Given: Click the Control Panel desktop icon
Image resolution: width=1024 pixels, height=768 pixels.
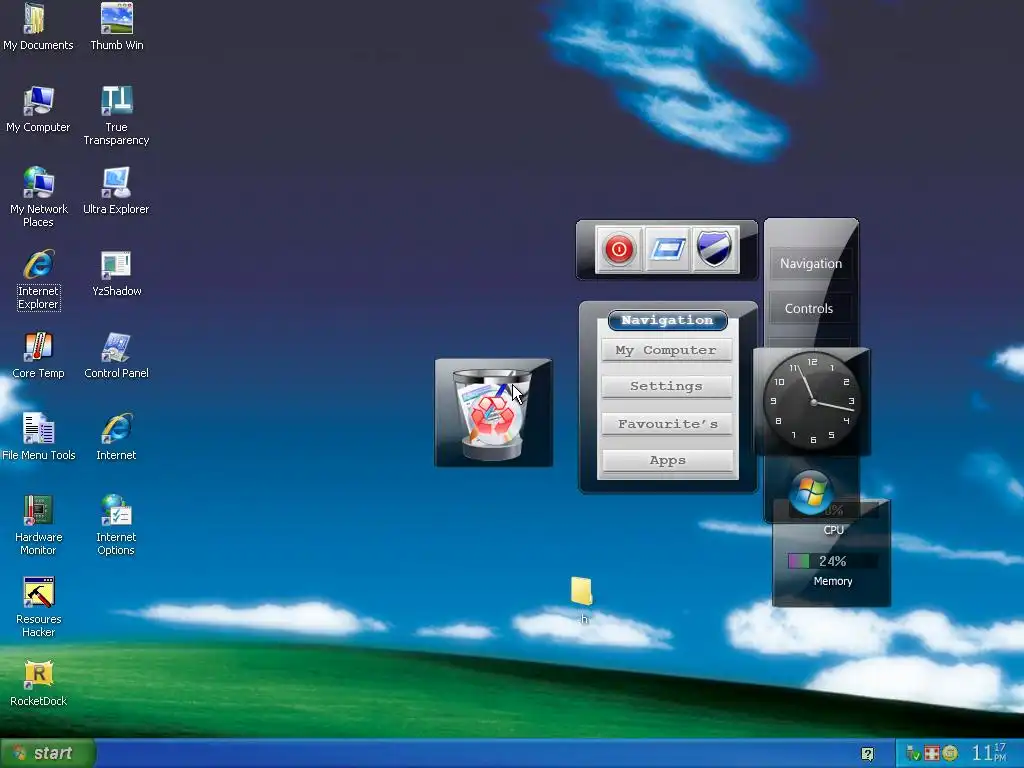Looking at the screenshot, I should [116, 356].
